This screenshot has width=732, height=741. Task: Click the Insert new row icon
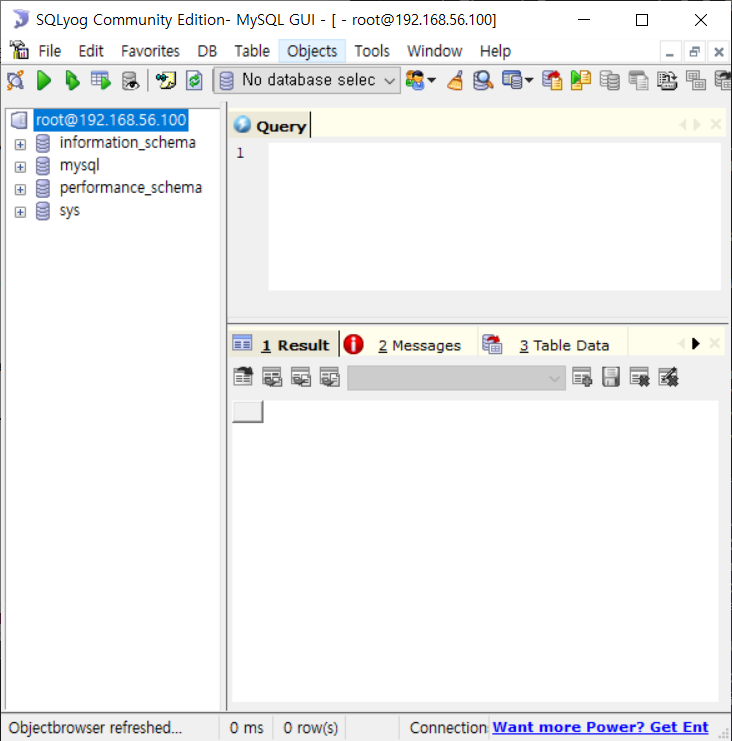(582, 377)
